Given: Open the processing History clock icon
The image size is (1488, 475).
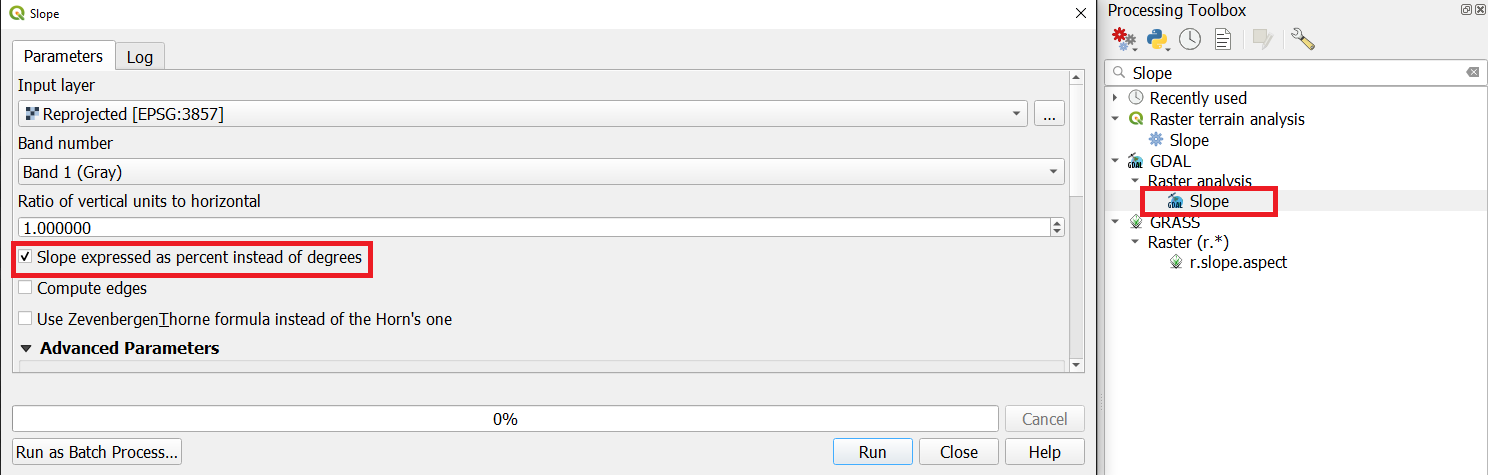Looking at the screenshot, I should tap(1190, 39).
